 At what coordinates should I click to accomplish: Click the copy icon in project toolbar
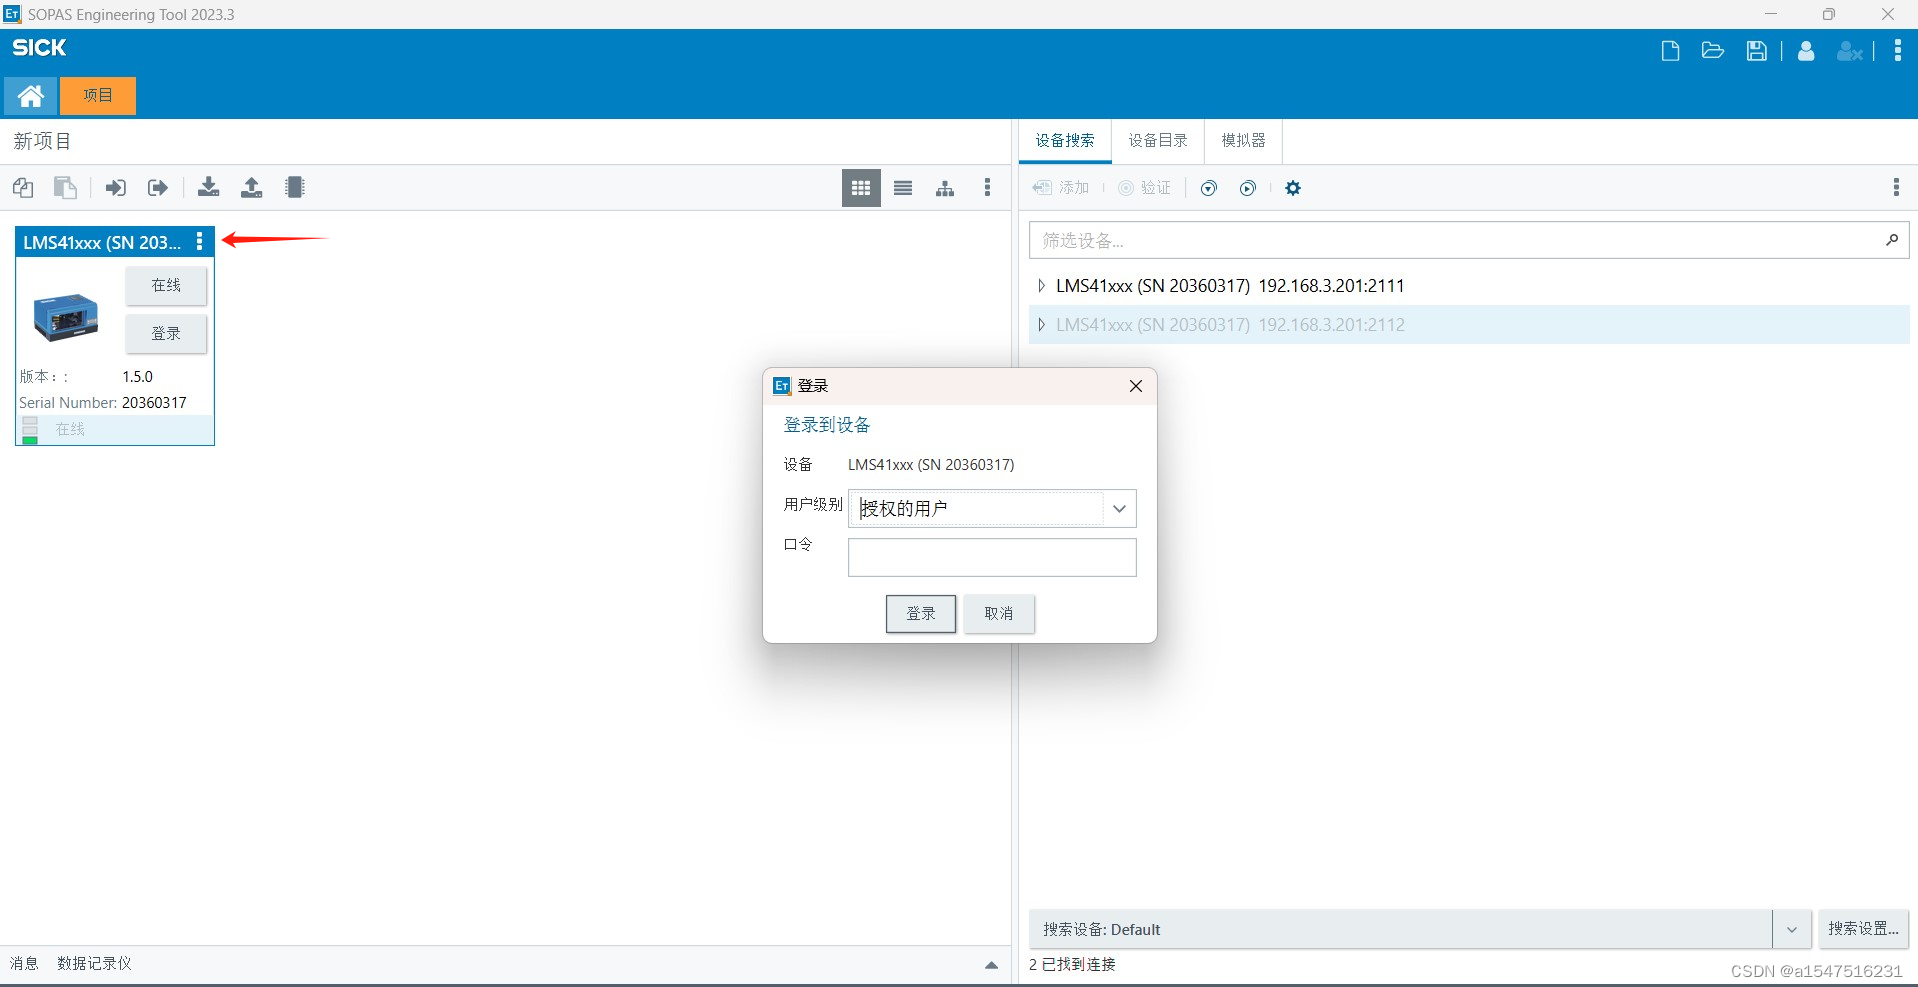(23, 188)
